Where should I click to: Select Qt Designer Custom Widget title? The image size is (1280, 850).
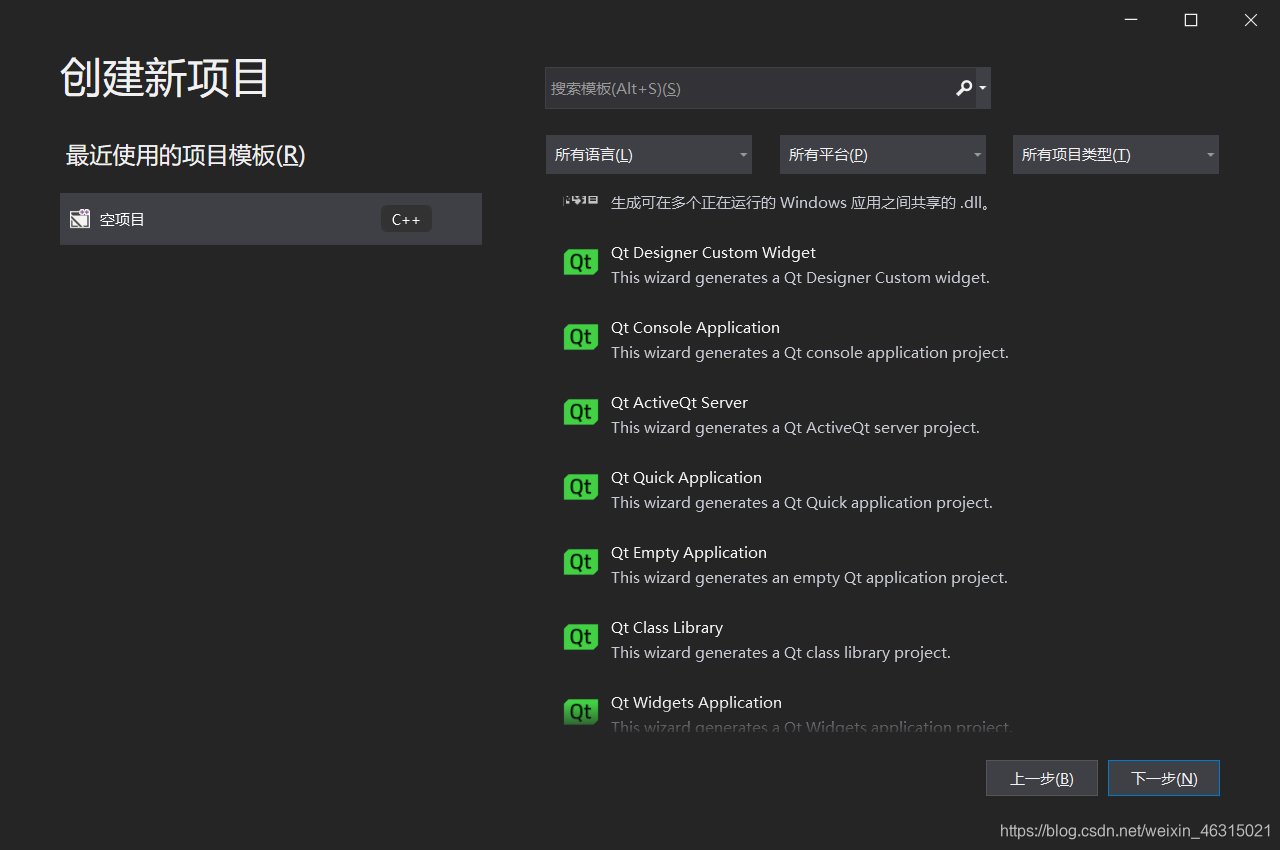(713, 253)
